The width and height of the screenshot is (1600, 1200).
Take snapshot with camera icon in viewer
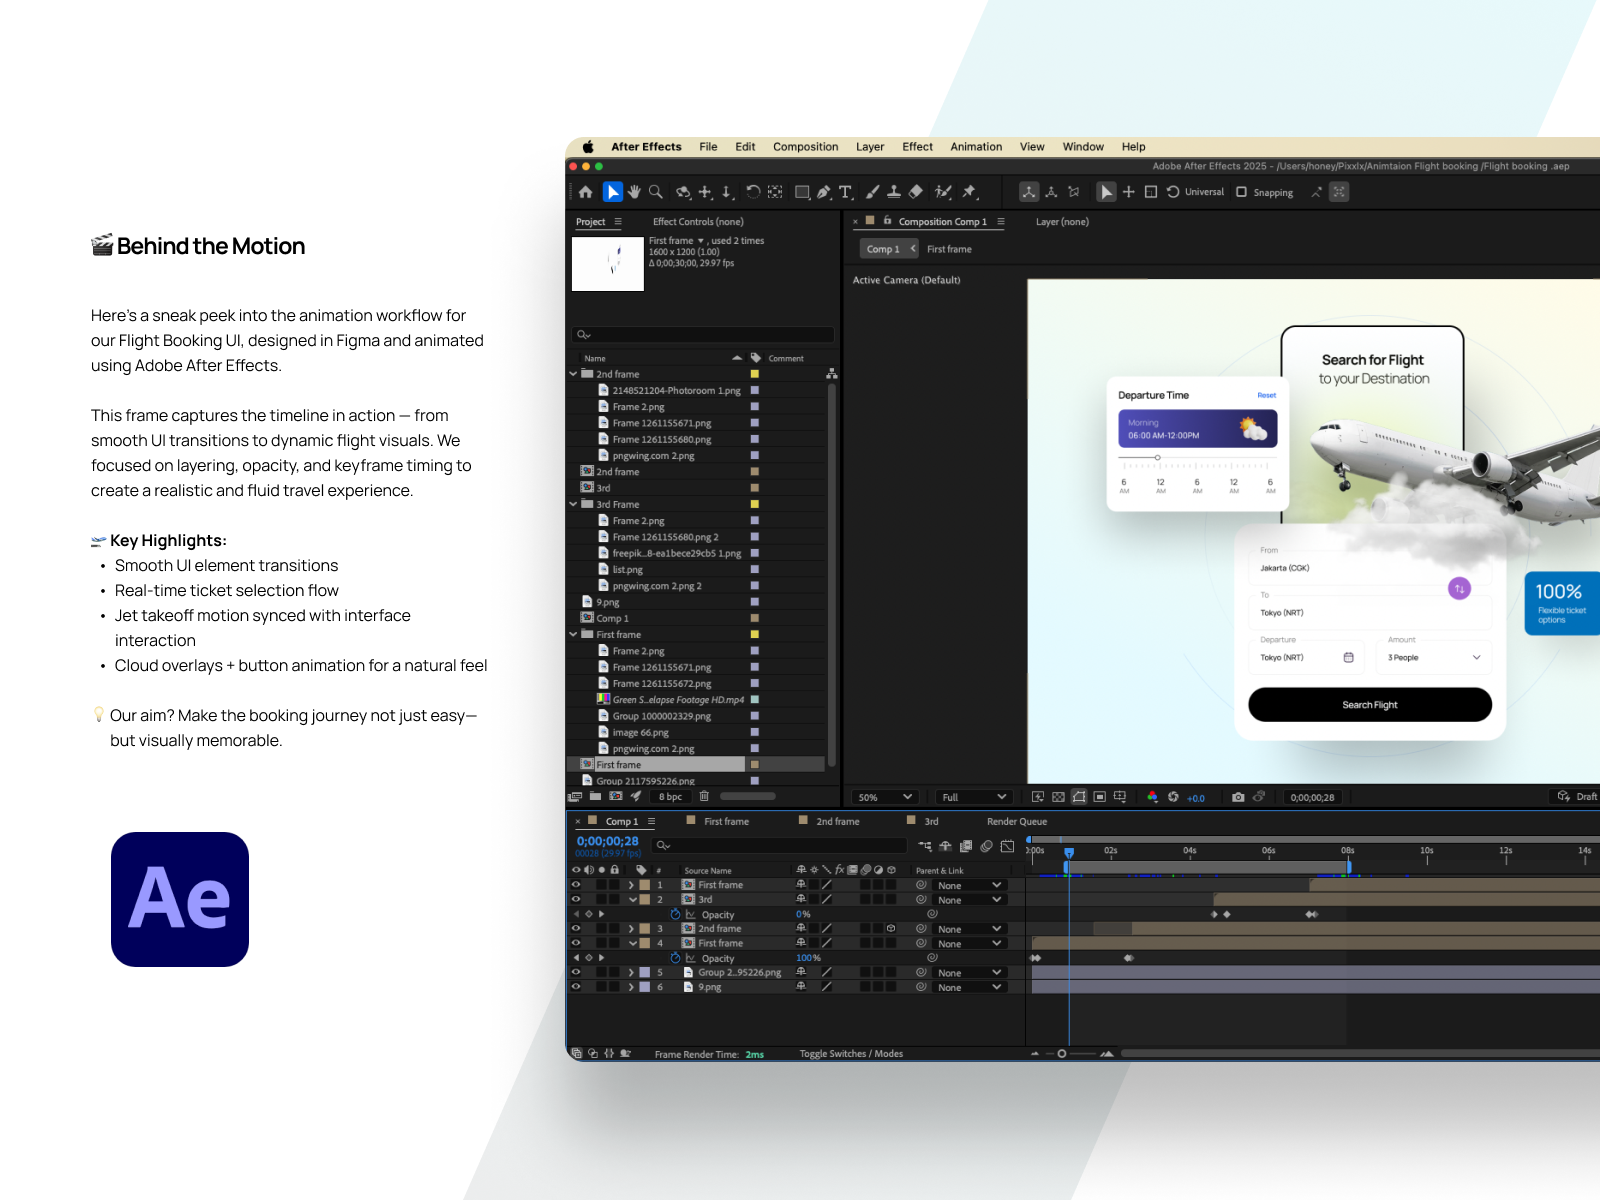1238,797
